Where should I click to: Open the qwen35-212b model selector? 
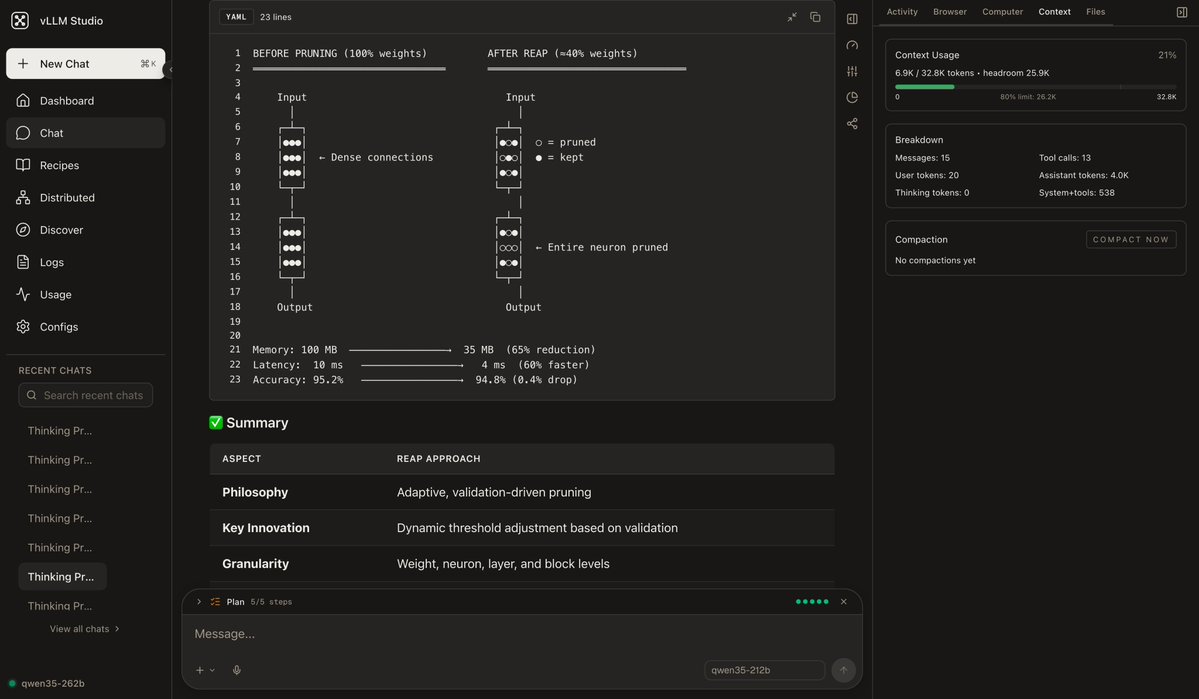(764, 670)
